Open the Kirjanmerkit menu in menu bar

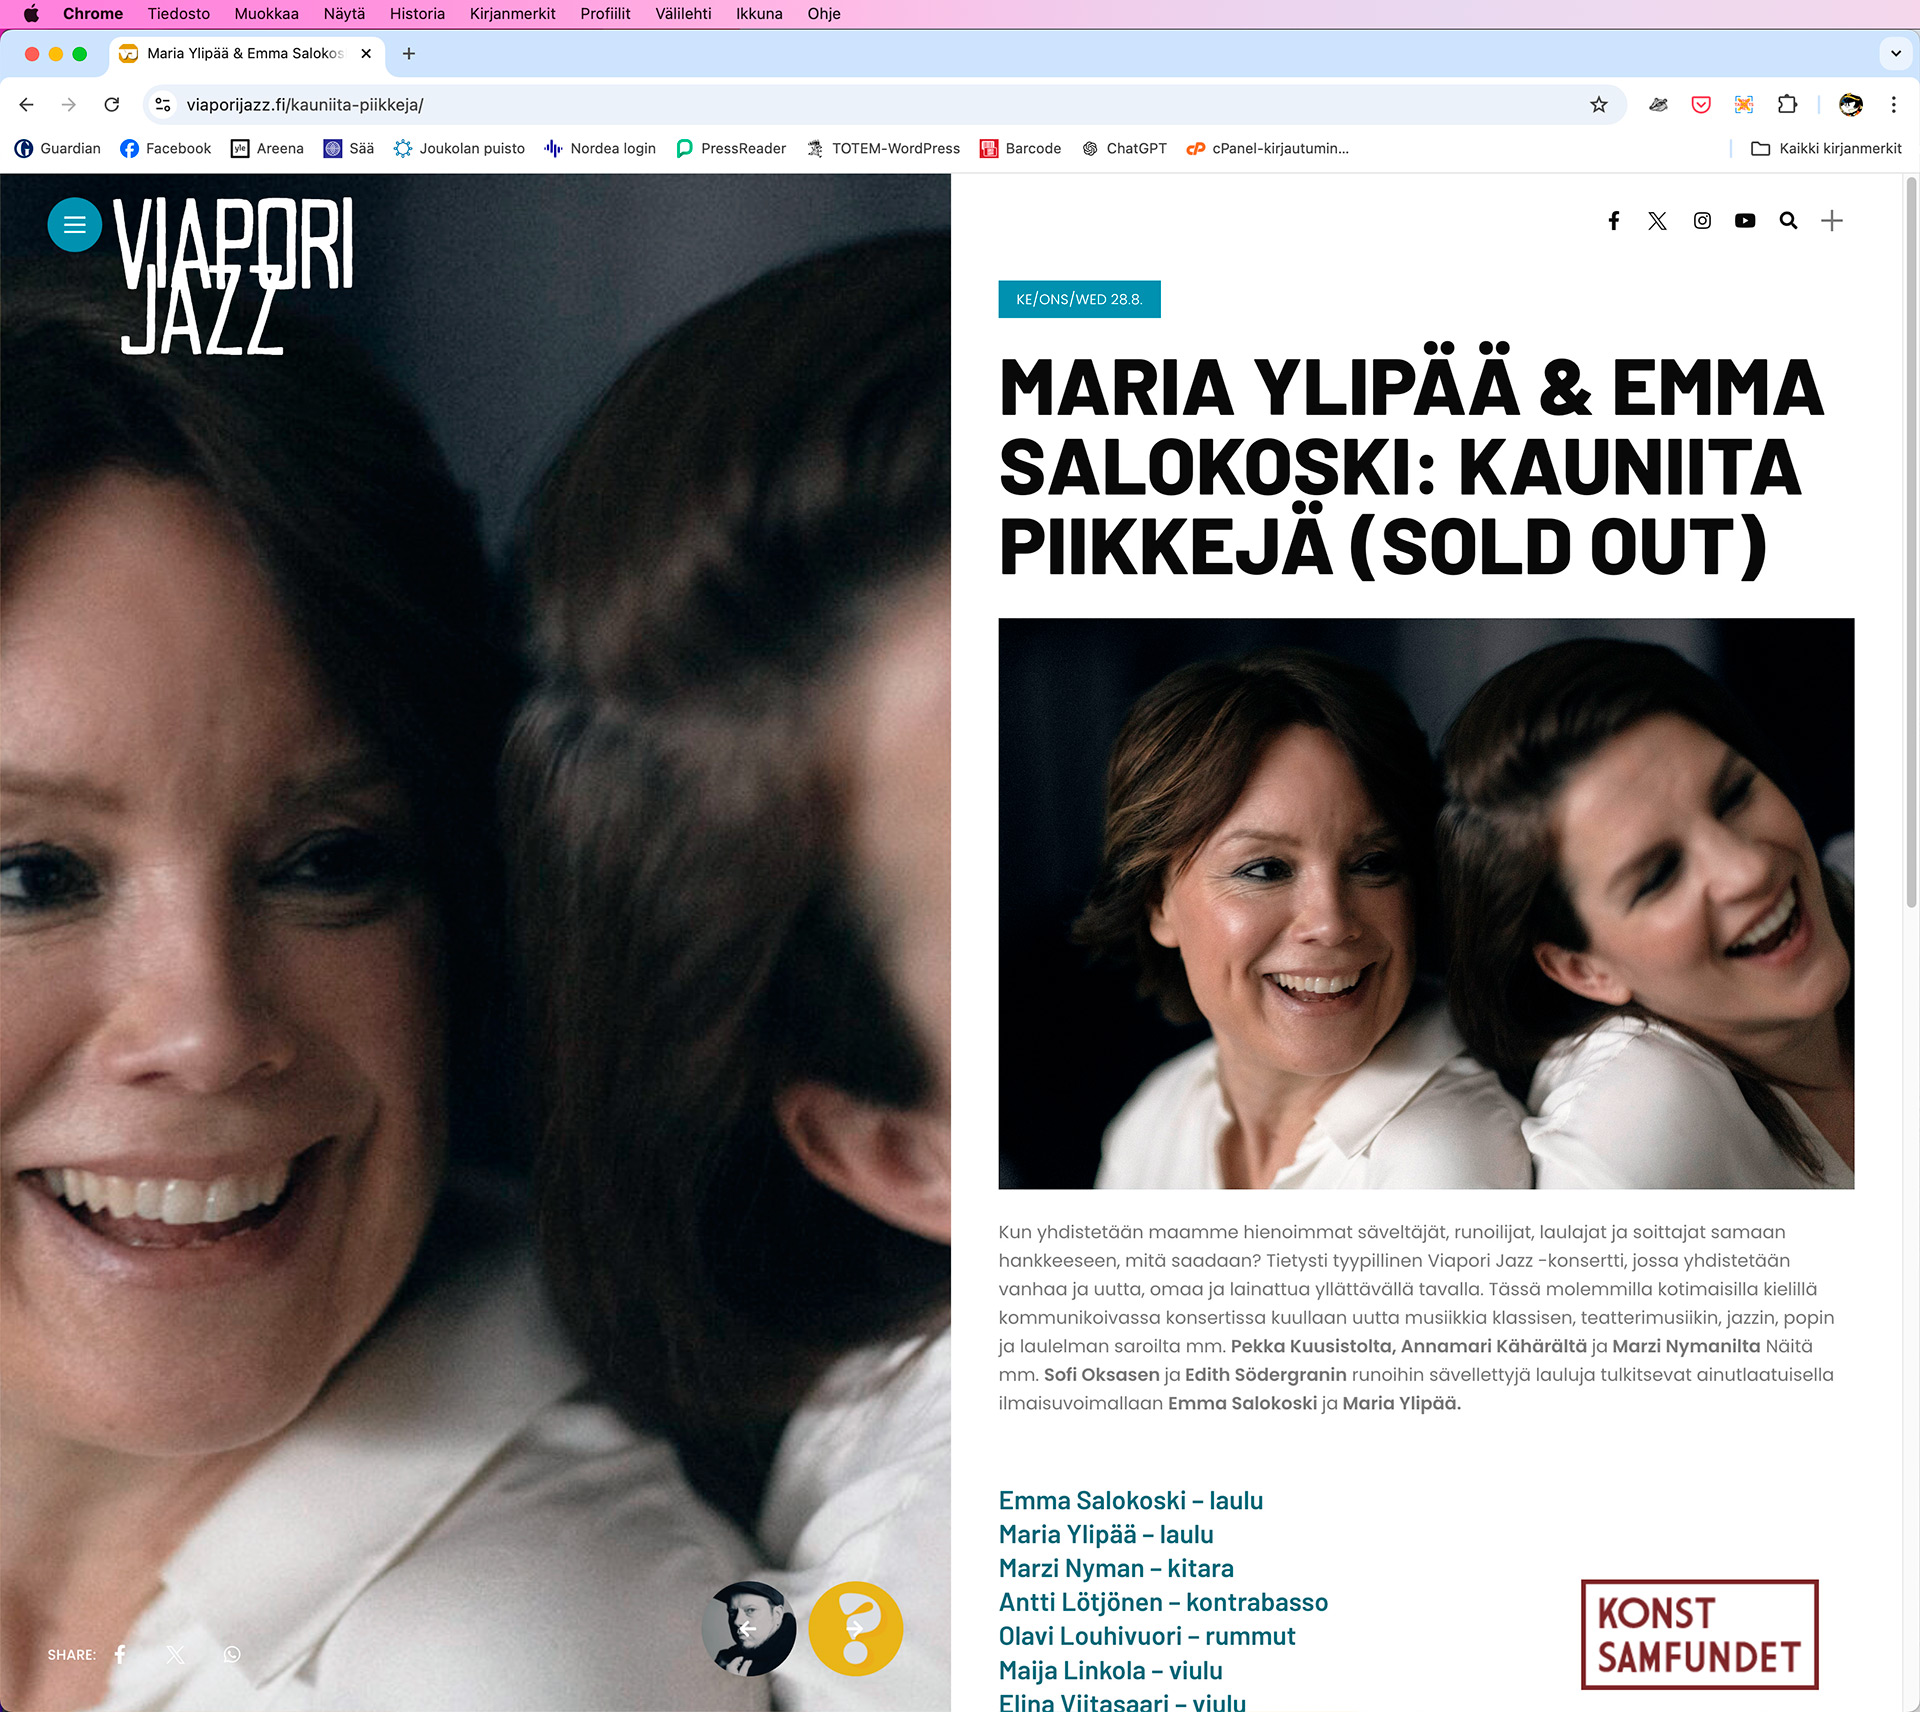[x=512, y=14]
